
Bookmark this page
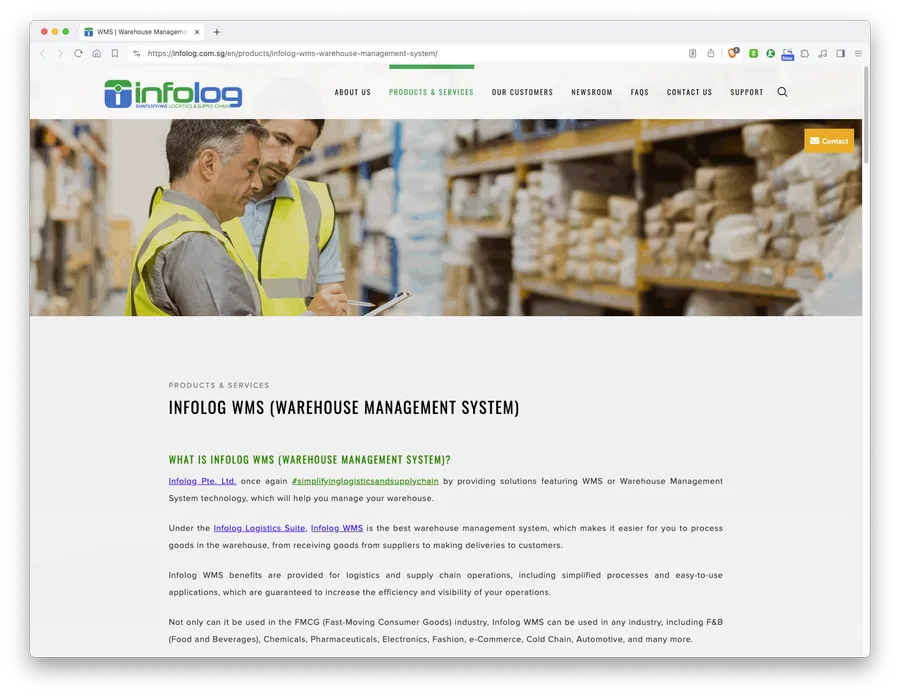click(x=115, y=53)
